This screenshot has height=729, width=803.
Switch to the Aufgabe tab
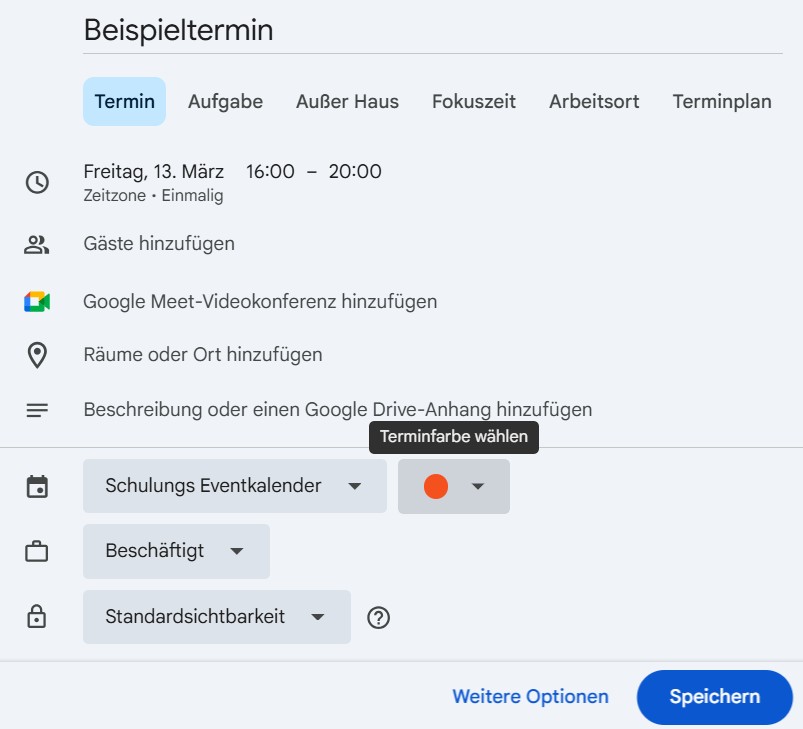coord(224,101)
